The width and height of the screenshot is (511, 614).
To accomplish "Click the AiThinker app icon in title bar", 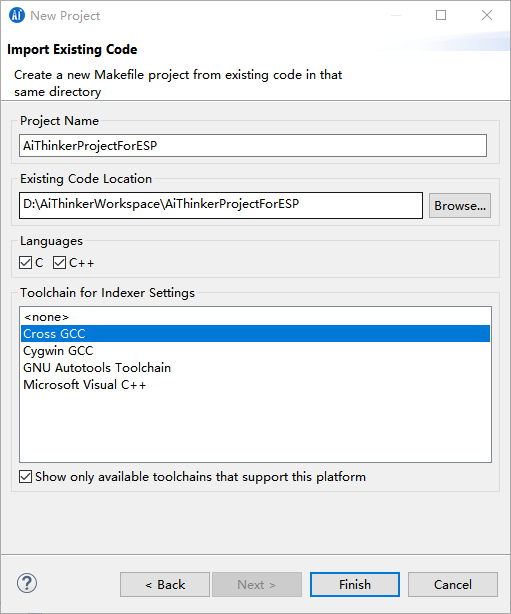I will point(17,15).
